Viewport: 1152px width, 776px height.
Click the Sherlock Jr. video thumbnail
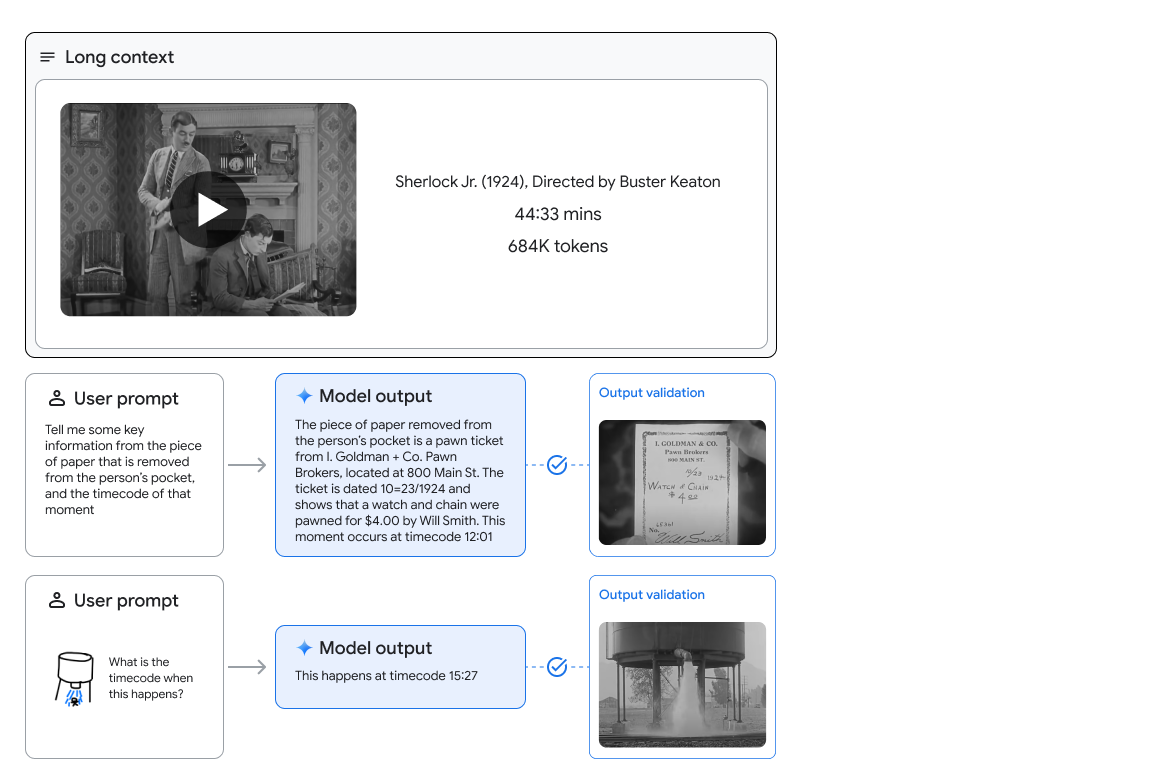point(209,209)
